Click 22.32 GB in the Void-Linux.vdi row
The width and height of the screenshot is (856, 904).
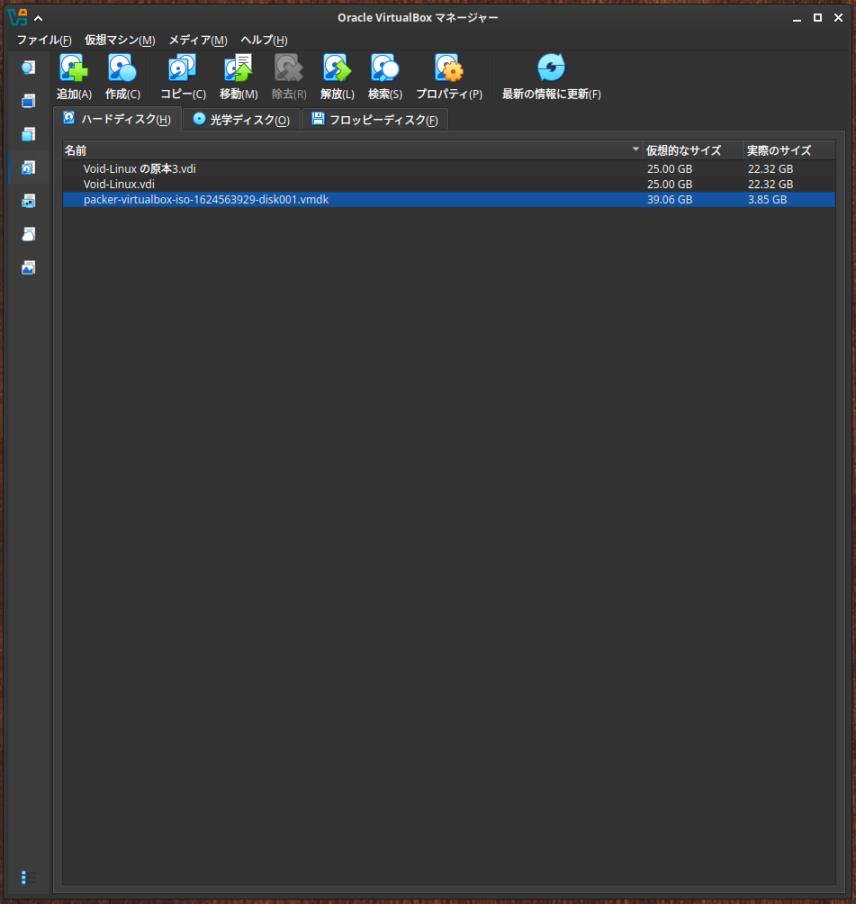770,184
